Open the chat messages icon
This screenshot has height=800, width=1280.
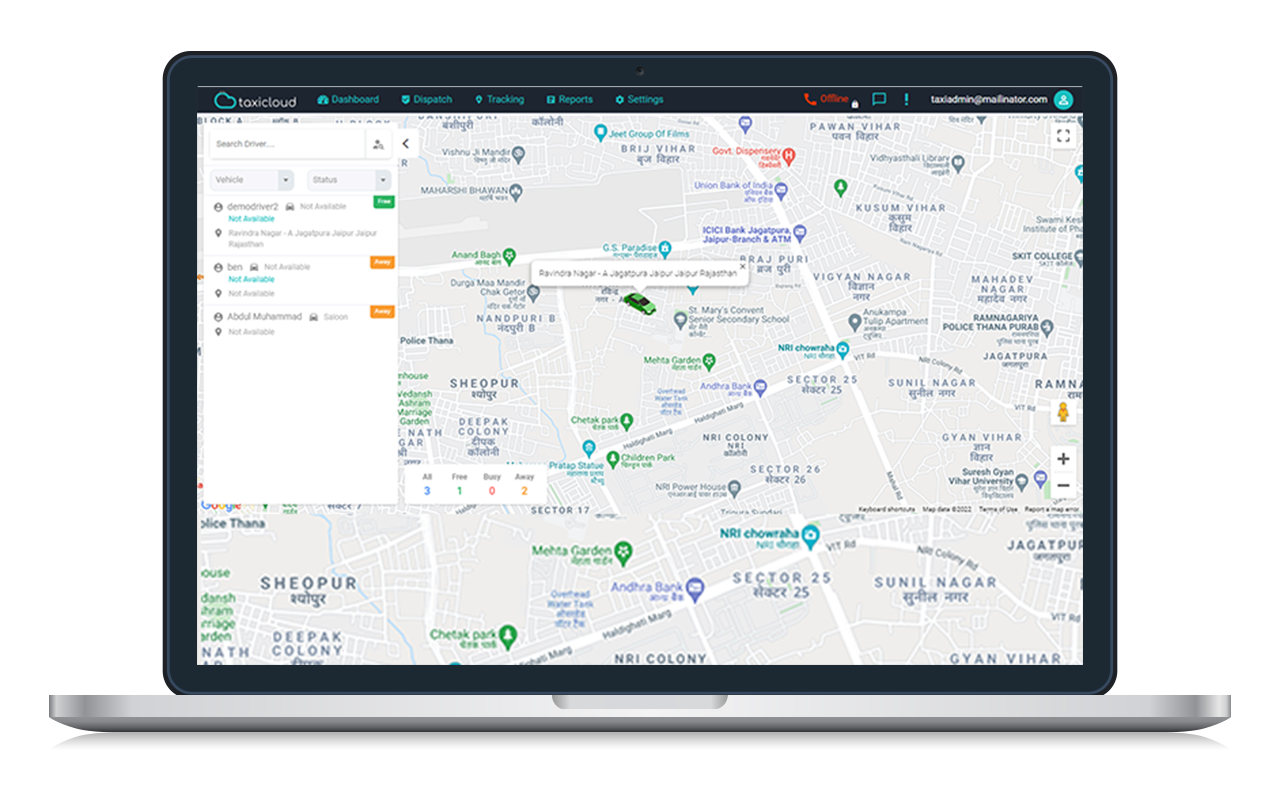(879, 99)
